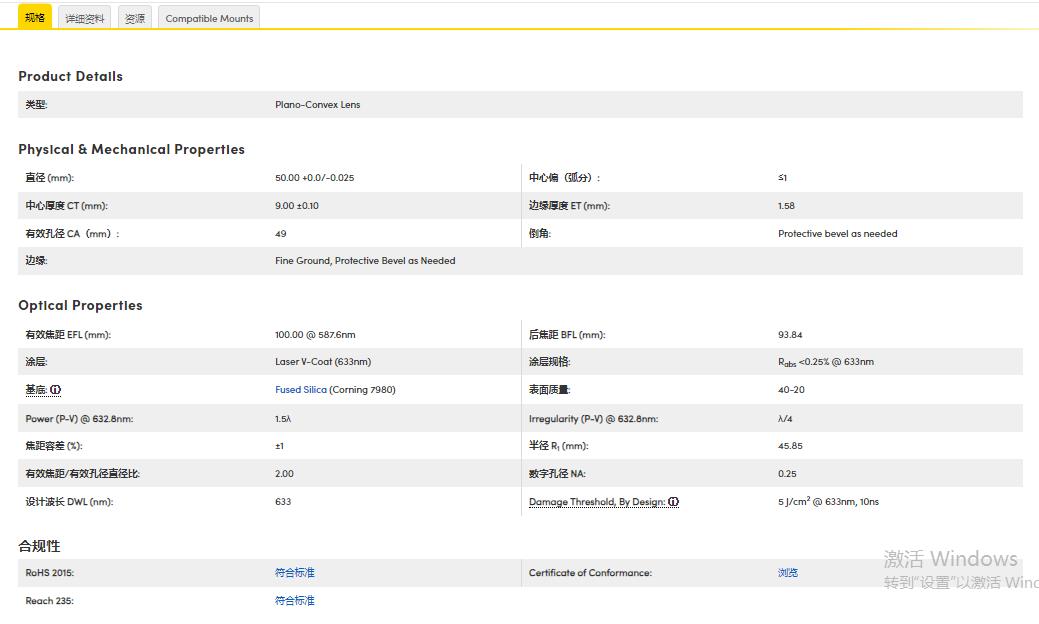Open the Fused Silica link

coord(300,390)
